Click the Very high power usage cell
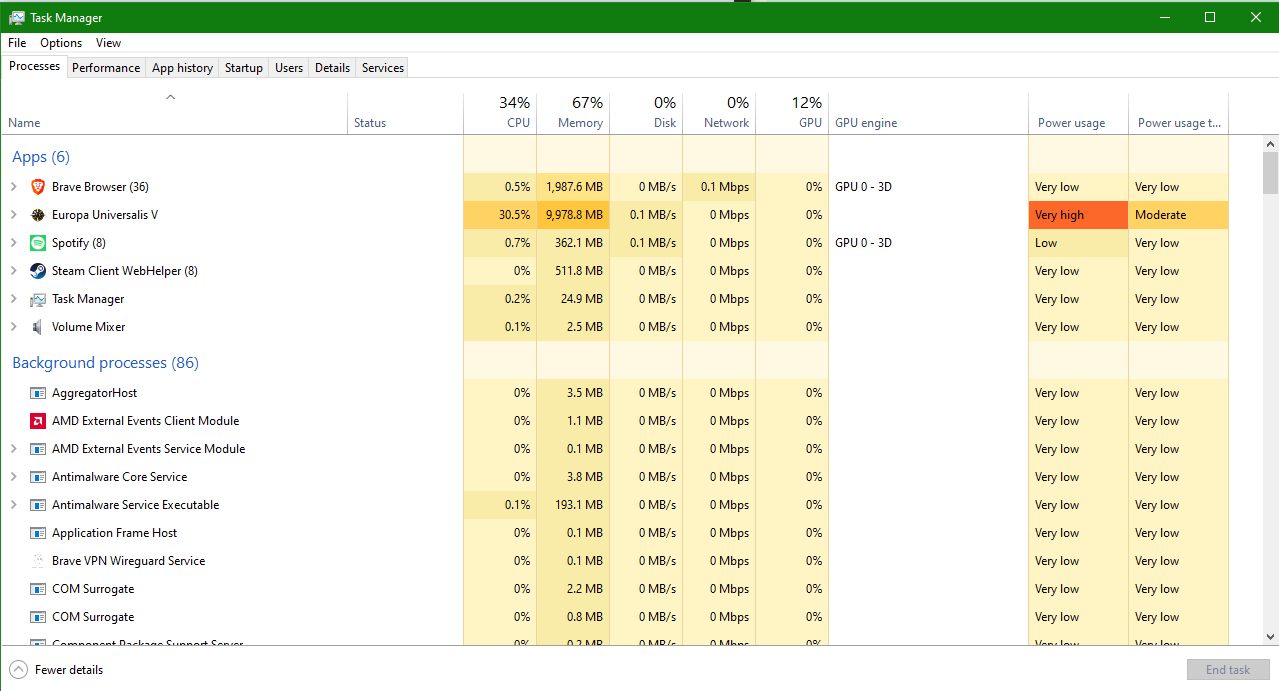 click(1078, 215)
